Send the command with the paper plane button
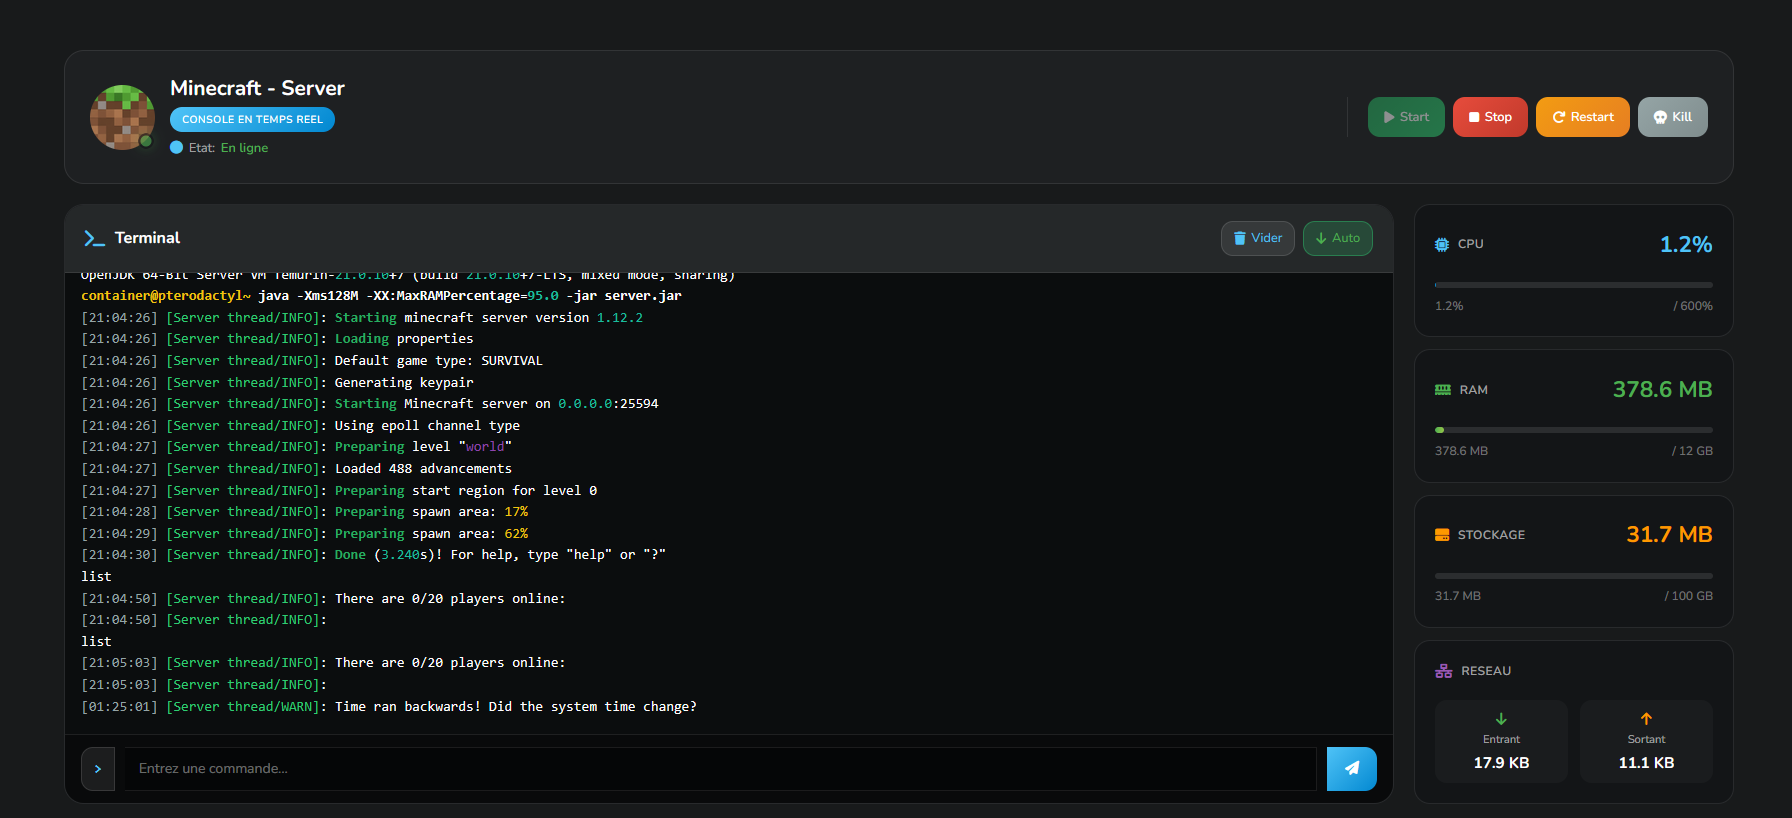Screen dimensions: 1792x818 pyautogui.click(x=1352, y=769)
